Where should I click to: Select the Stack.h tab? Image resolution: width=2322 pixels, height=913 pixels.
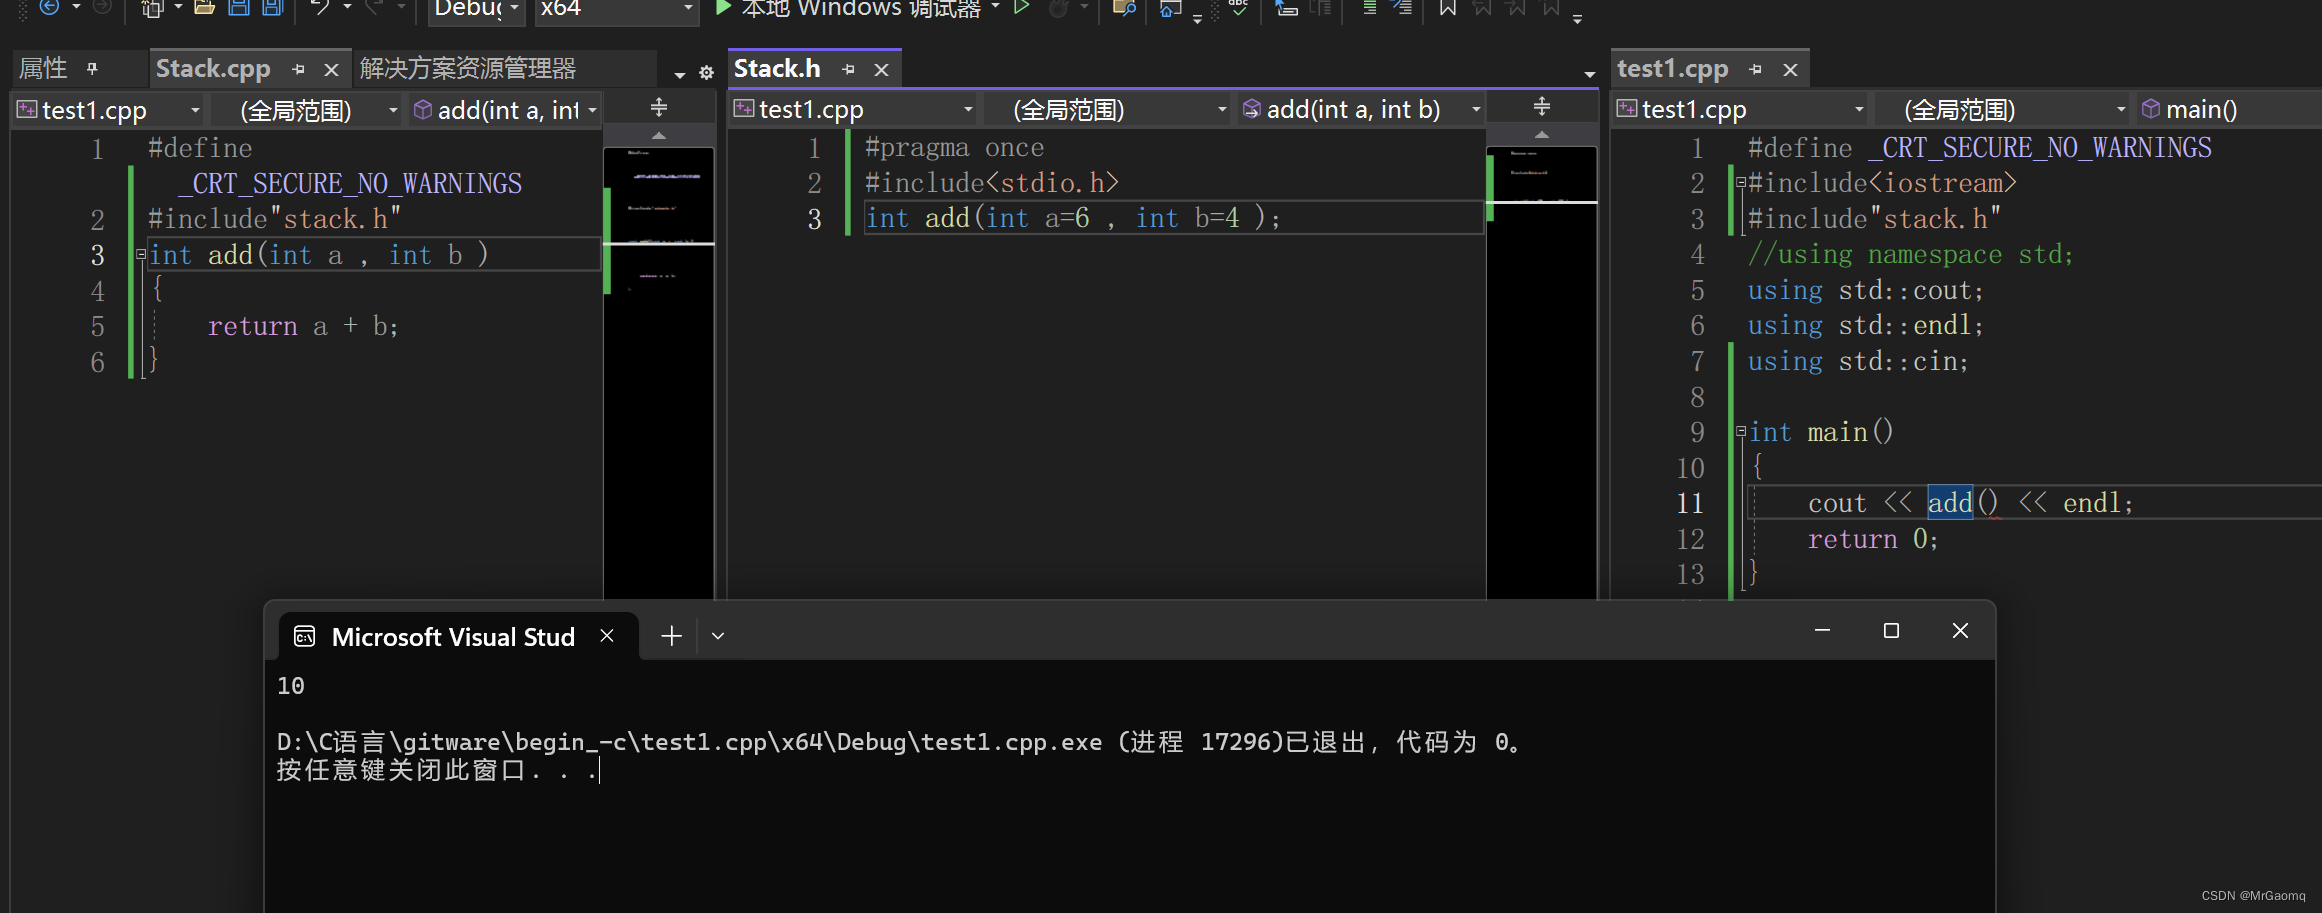pos(777,68)
